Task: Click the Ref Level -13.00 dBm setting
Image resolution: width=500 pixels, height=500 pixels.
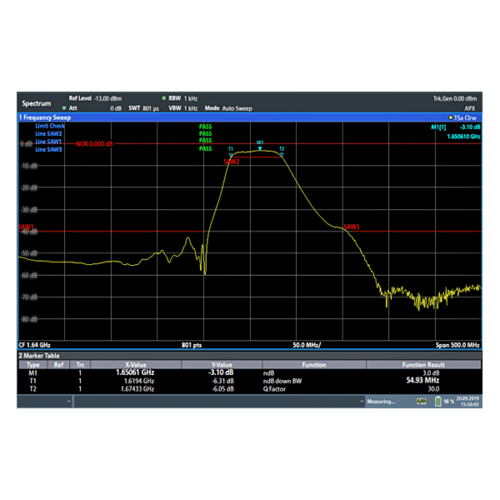Action: click(x=95, y=98)
